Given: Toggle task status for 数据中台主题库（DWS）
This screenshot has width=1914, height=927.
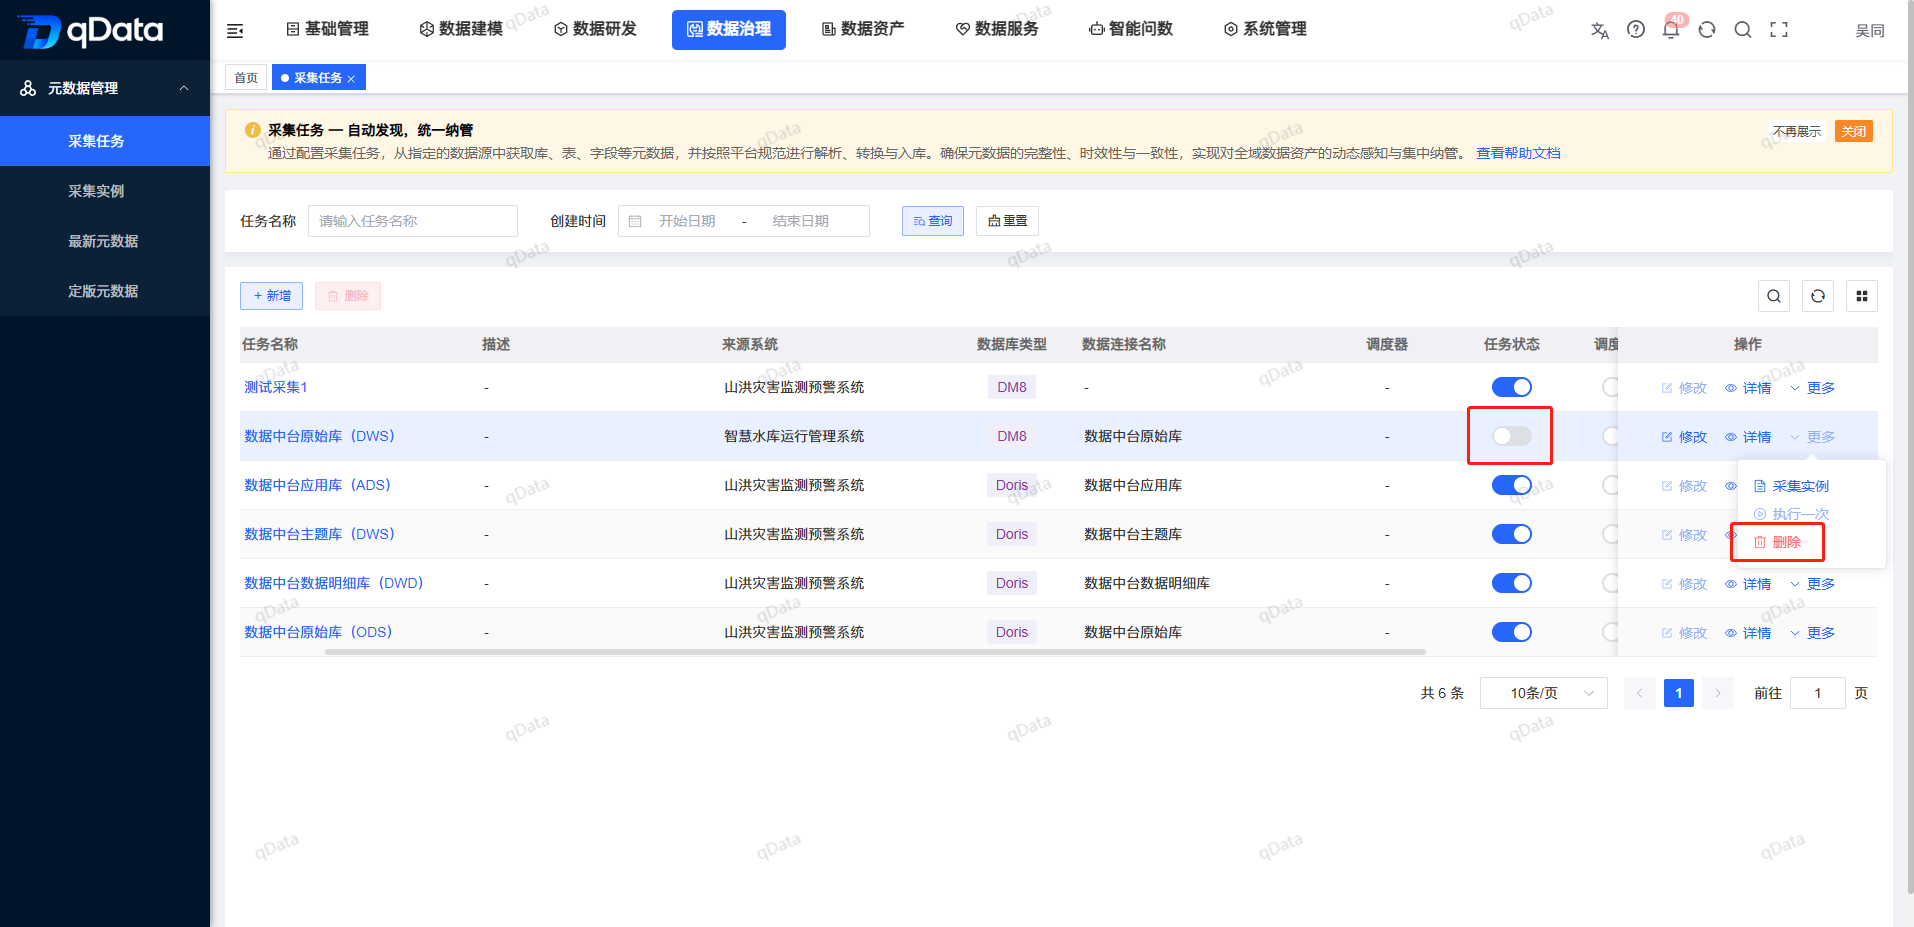Looking at the screenshot, I should (x=1511, y=534).
